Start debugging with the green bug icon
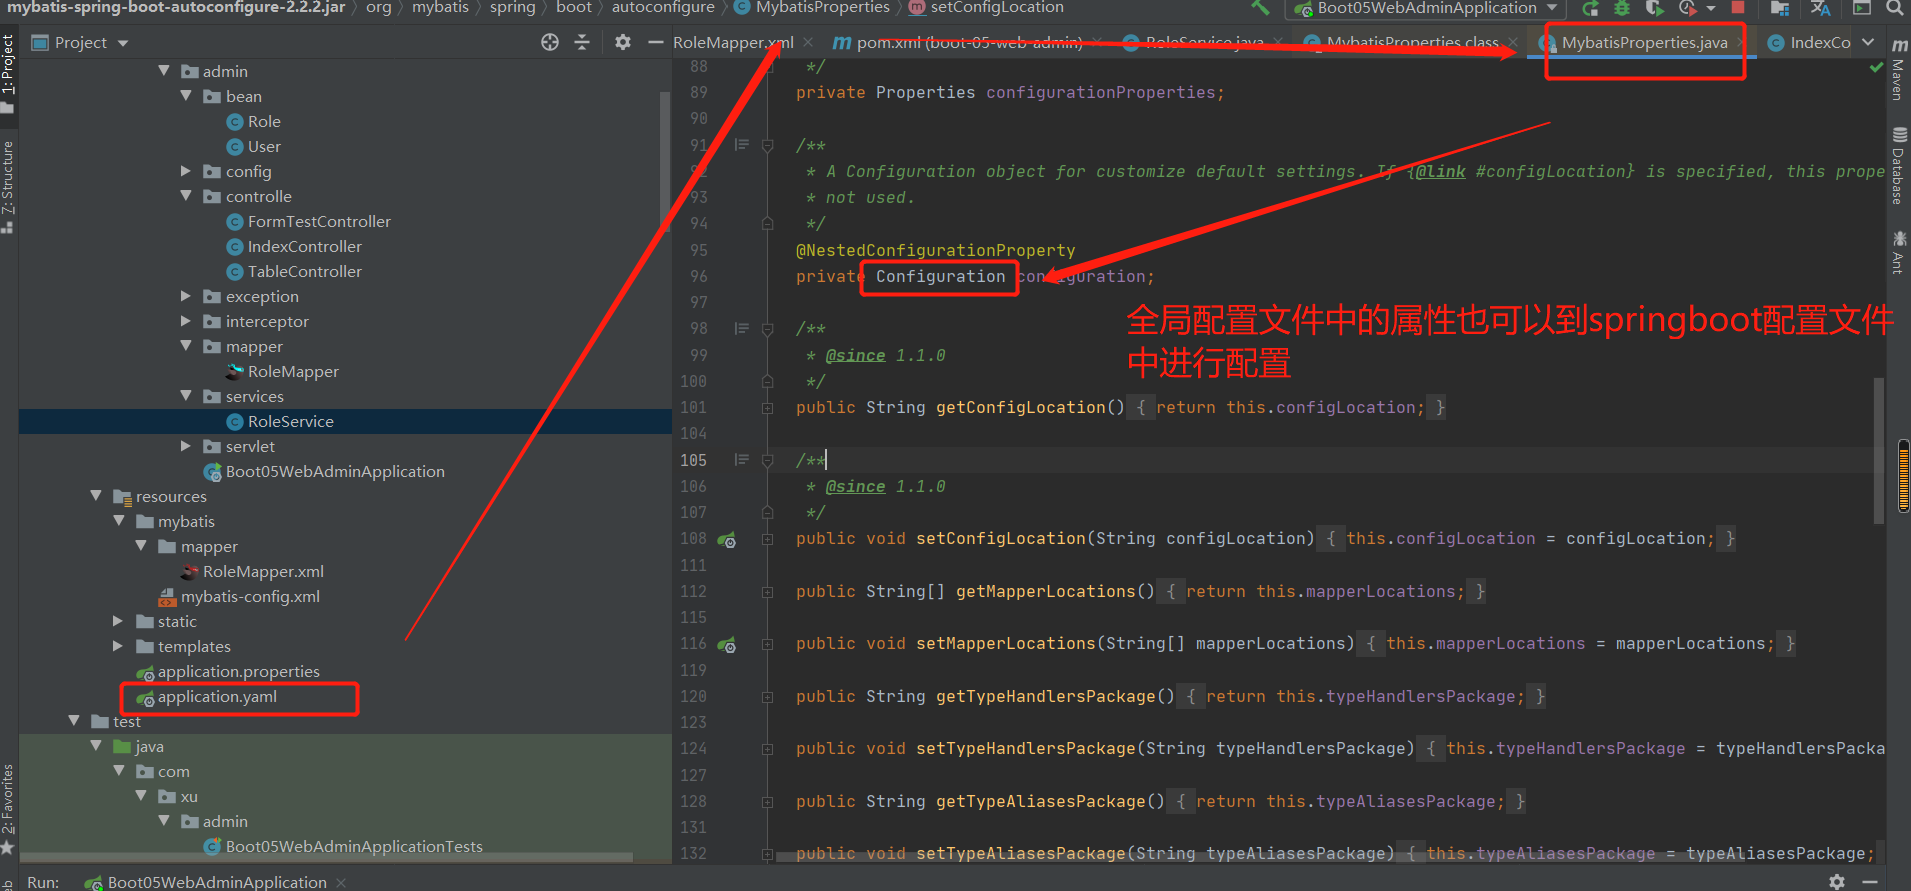Screen dimensions: 1911x891 (x=1622, y=8)
